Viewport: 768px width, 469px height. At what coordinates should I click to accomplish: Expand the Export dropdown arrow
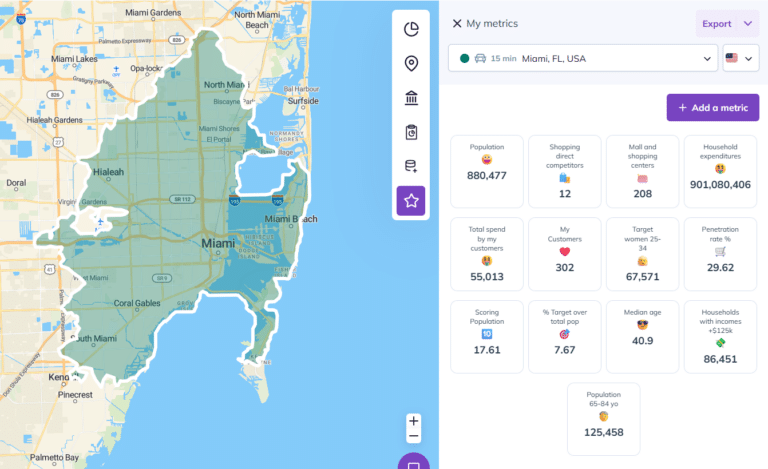click(747, 23)
